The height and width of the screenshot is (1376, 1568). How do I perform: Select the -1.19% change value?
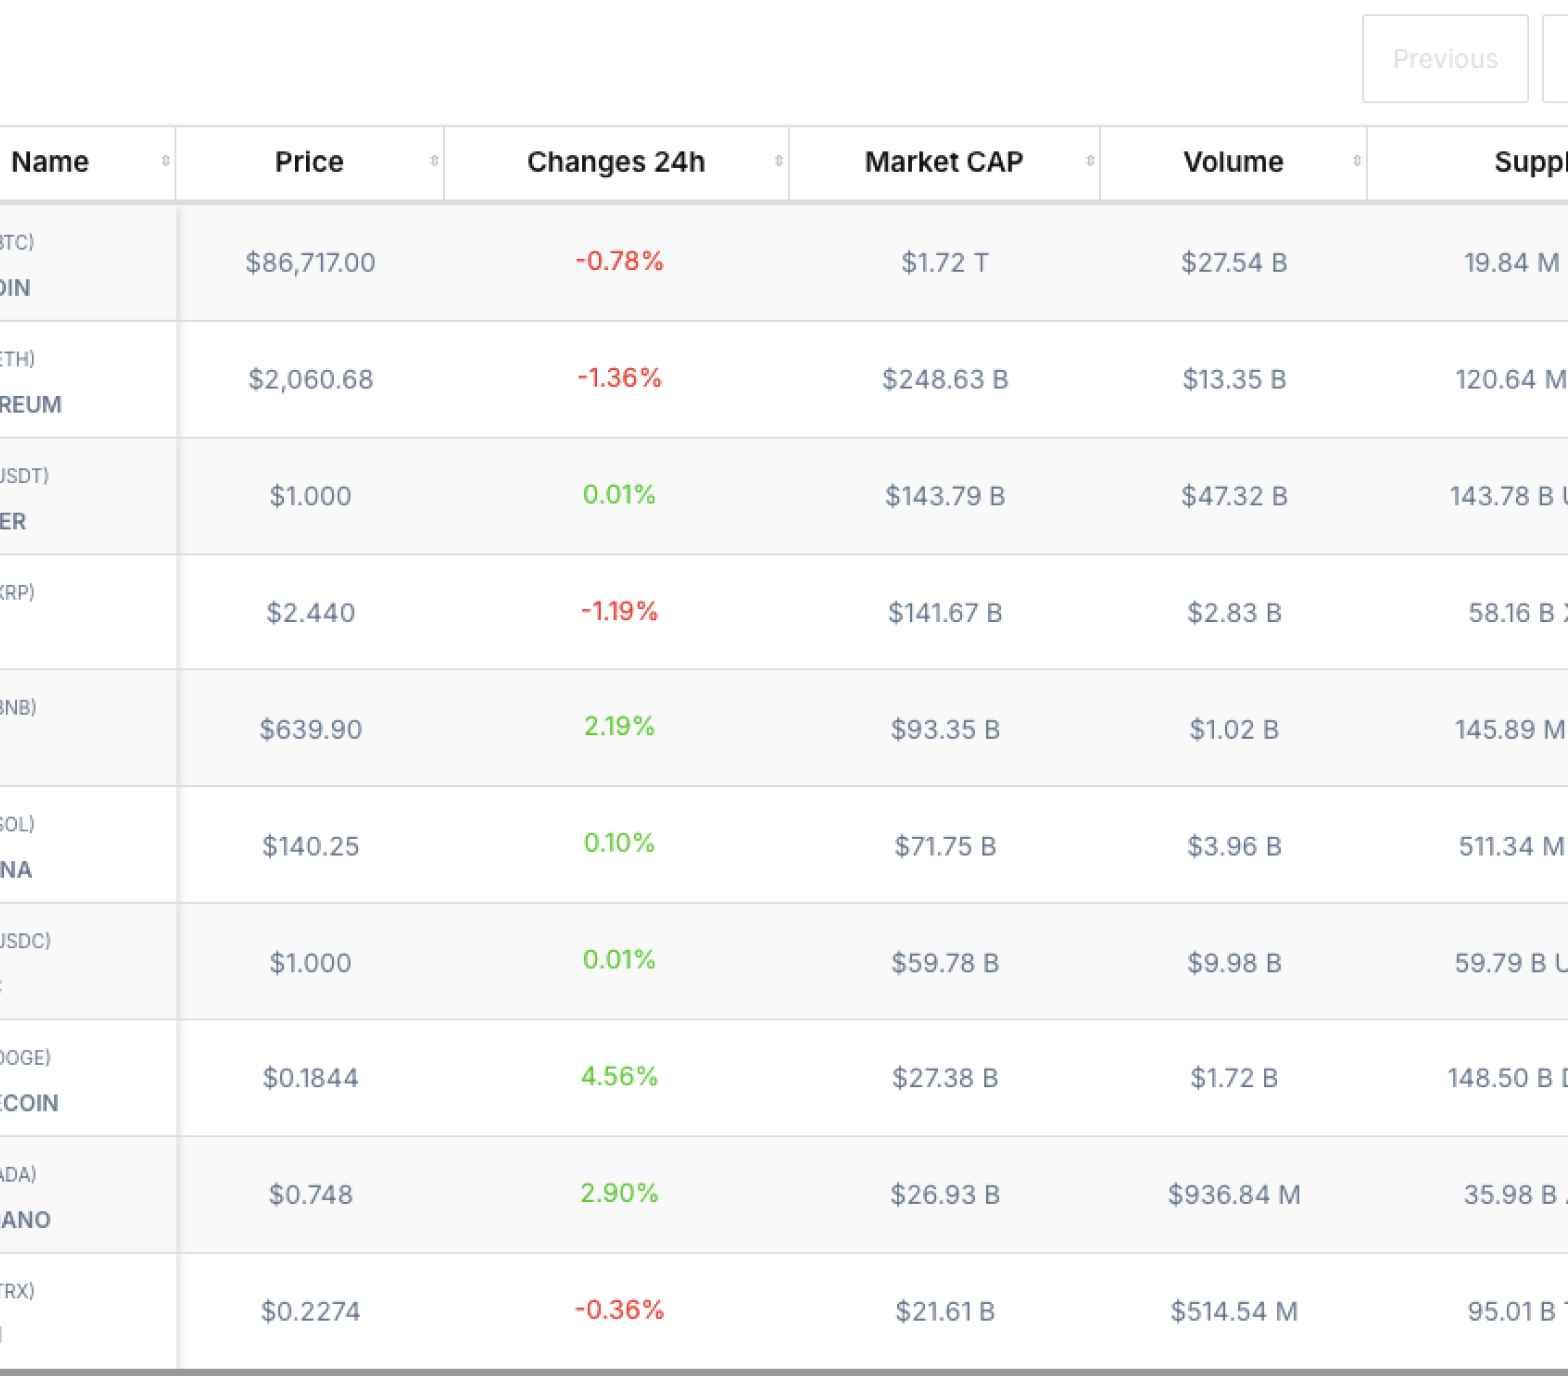point(619,611)
